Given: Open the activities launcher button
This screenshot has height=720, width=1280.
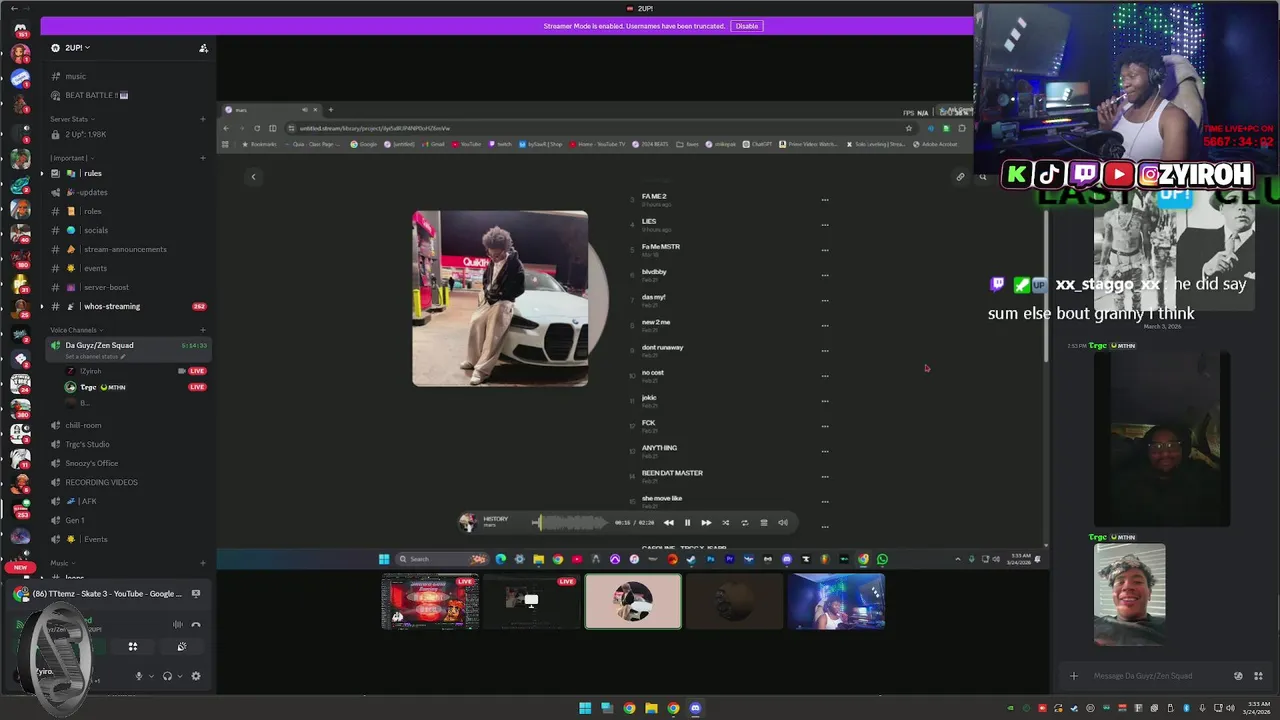Looking at the screenshot, I should click(x=132, y=647).
